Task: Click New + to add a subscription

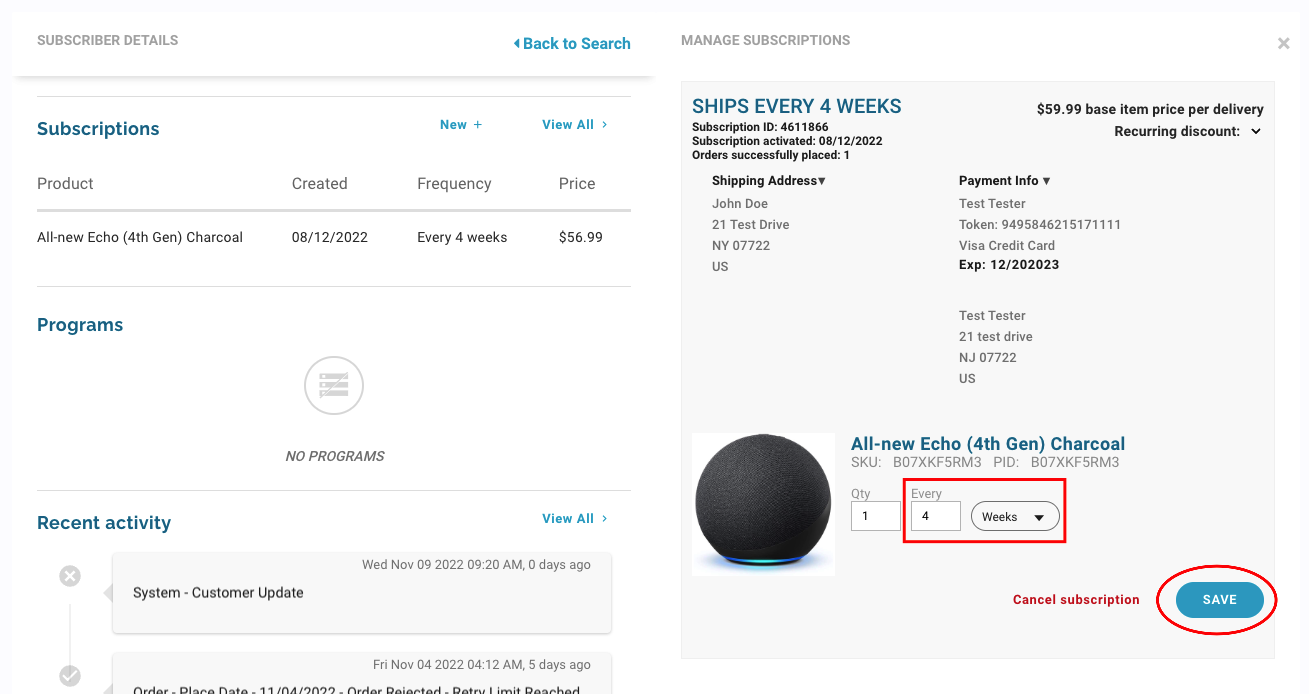Action: [461, 124]
